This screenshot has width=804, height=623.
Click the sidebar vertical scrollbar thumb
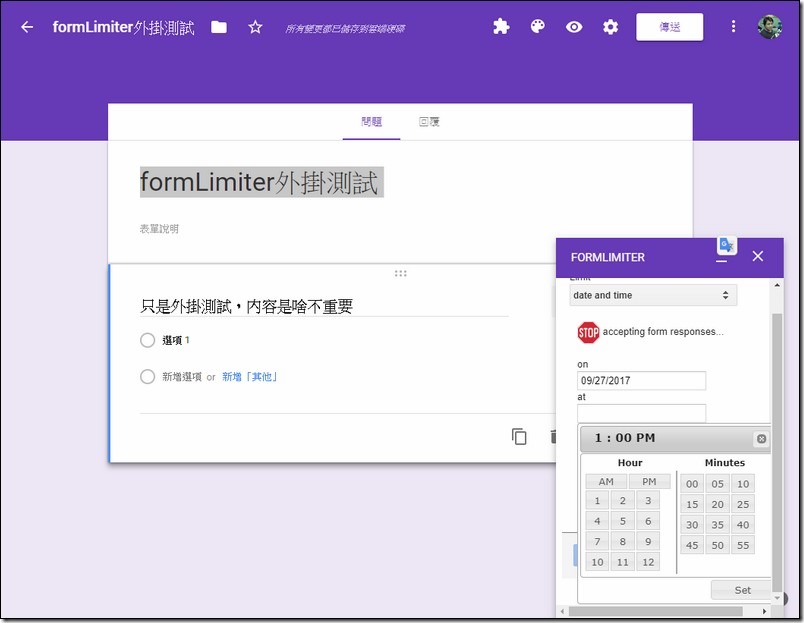(777, 451)
